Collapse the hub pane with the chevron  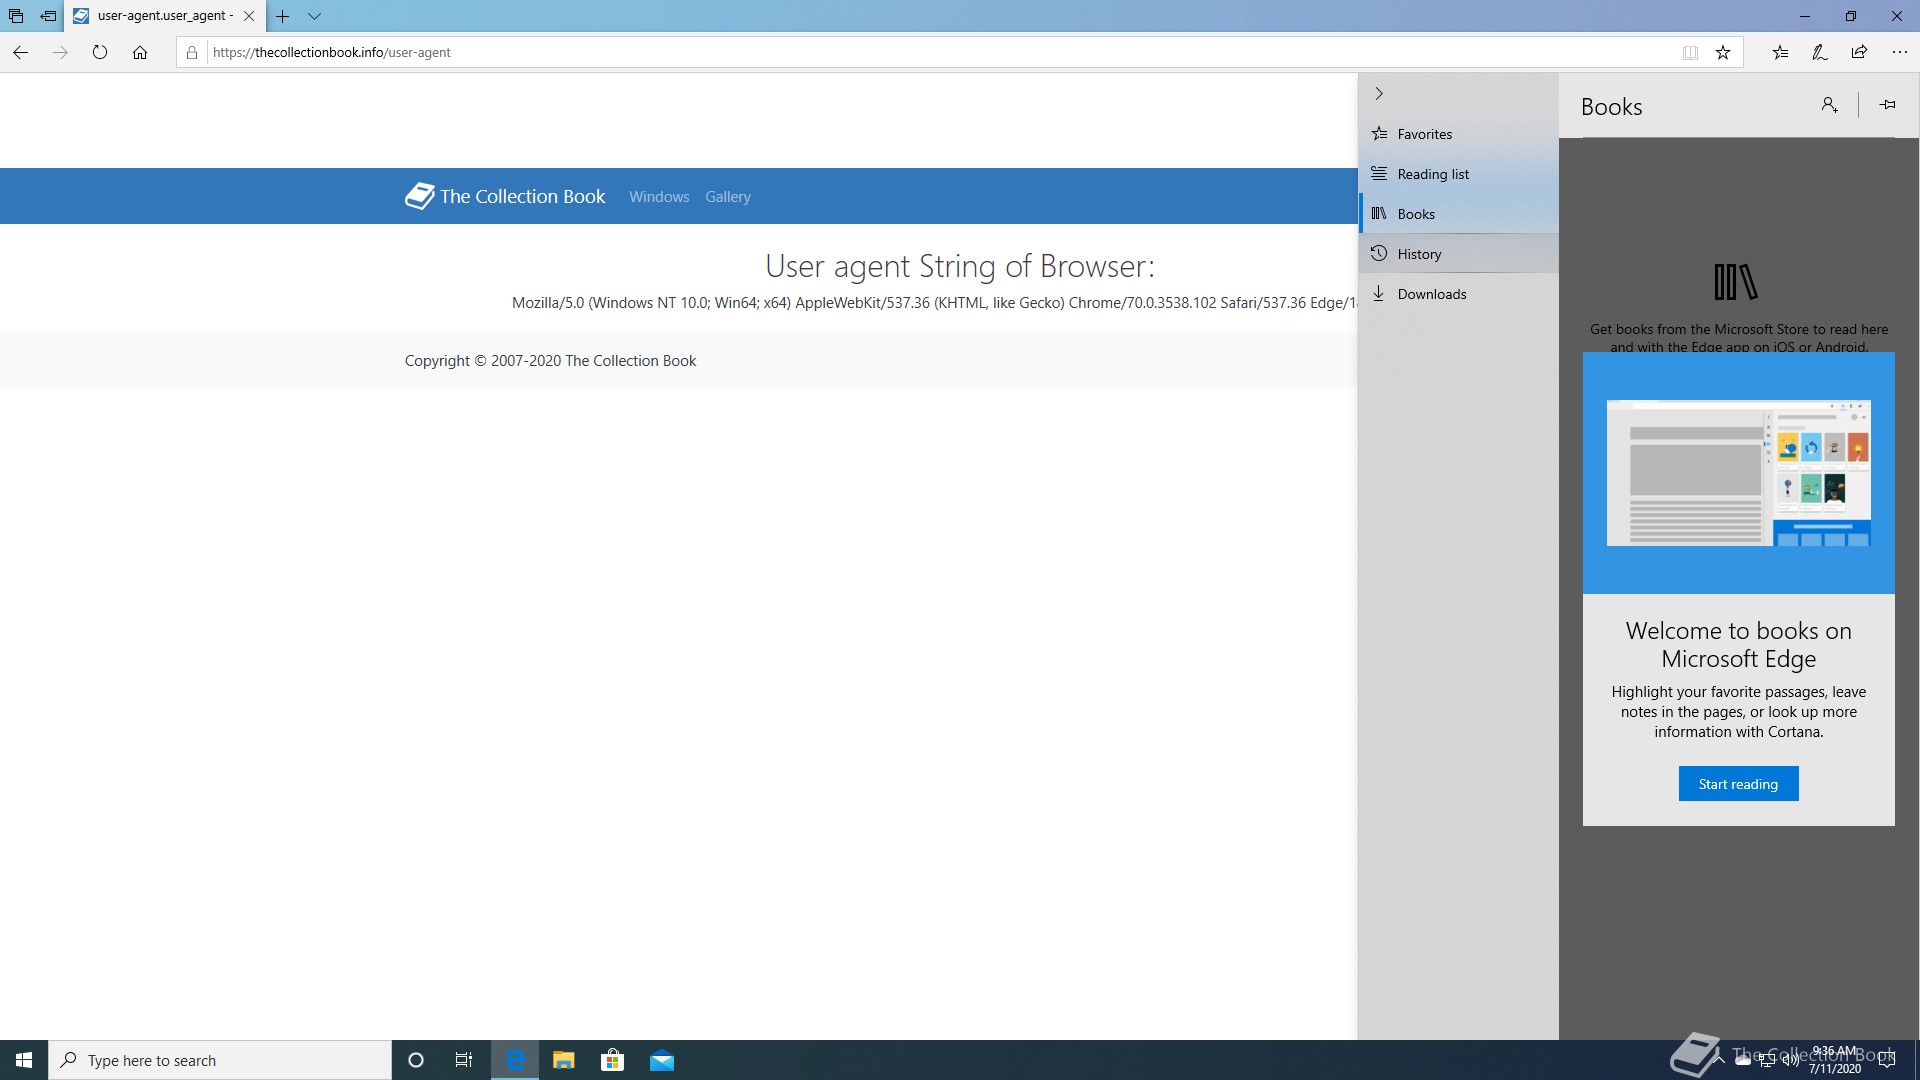(x=1379, y=93)
